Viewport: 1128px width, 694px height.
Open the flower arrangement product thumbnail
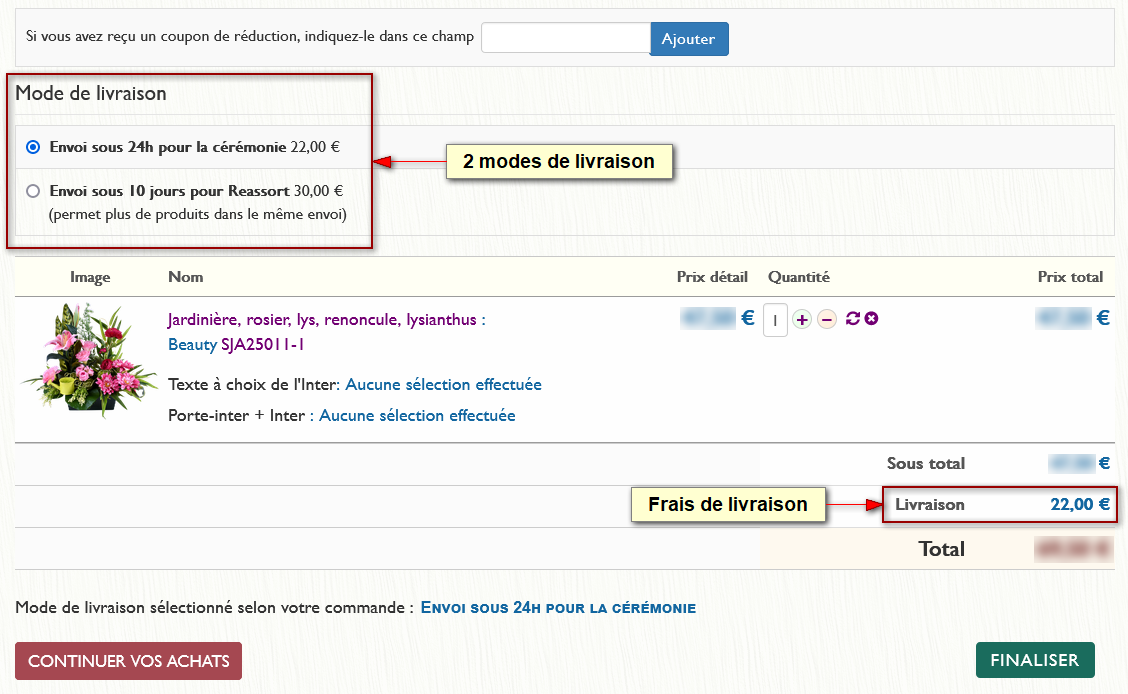pyautogui.click(x=90, y=357)
